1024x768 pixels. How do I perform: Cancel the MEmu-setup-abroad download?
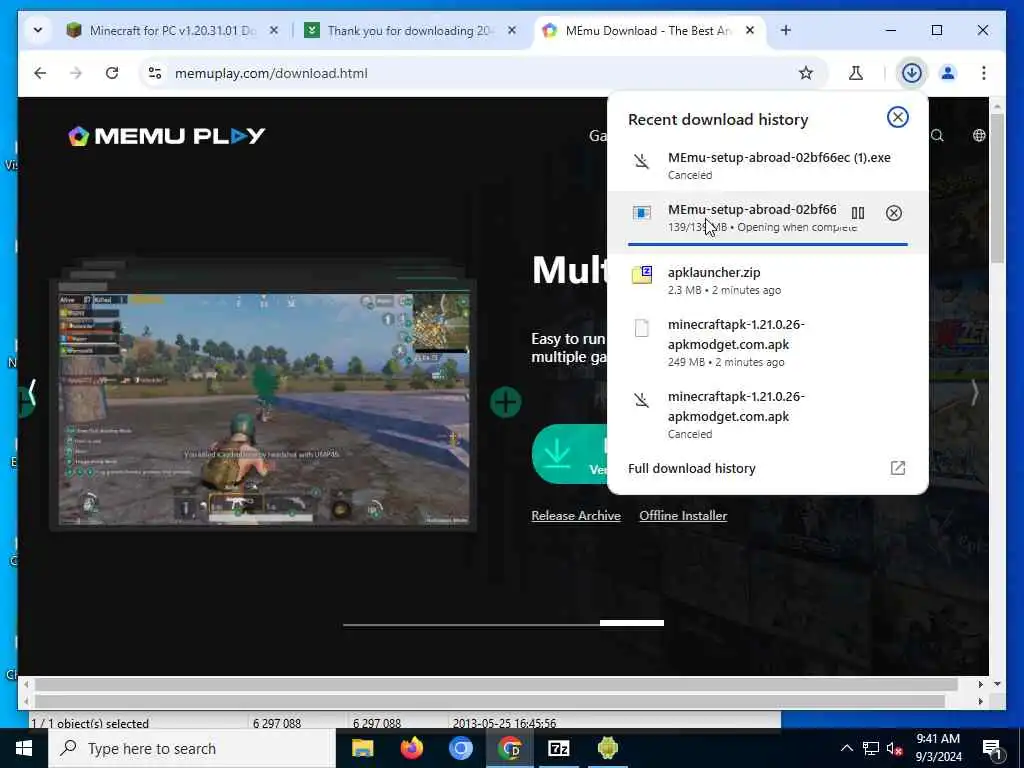(x=893, y=213)
